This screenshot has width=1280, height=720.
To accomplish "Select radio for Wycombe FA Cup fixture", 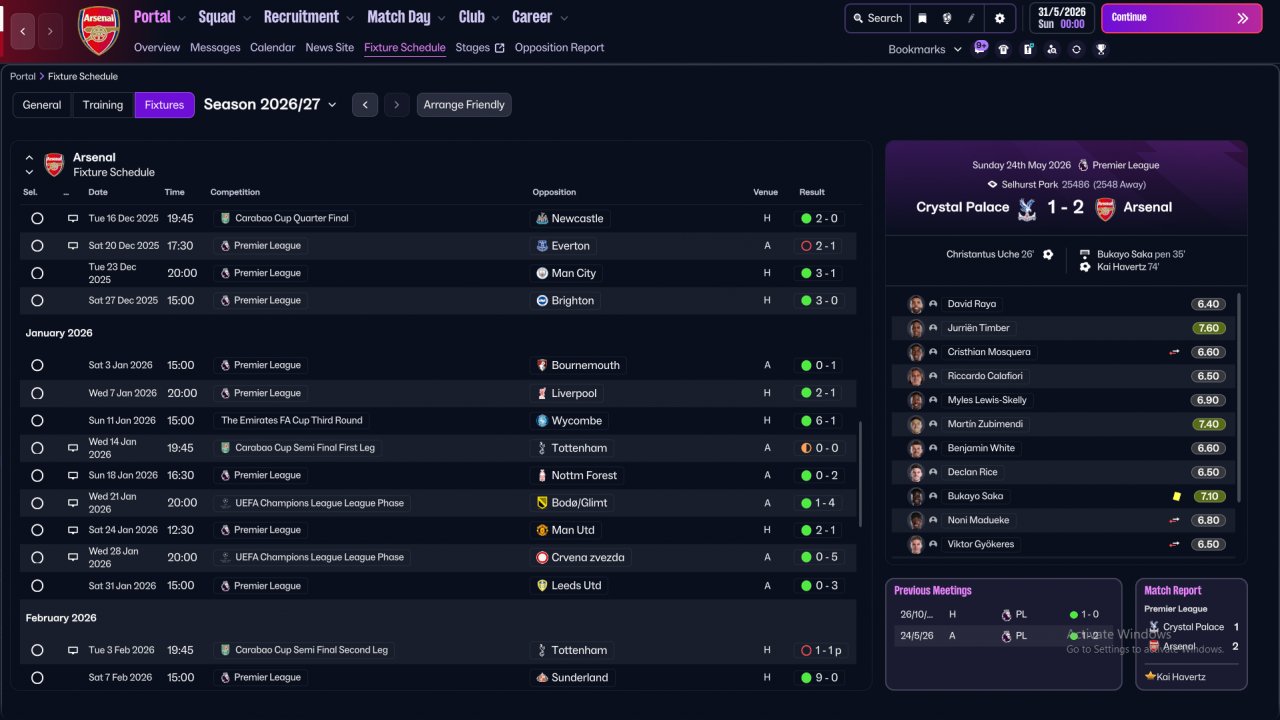I will tap(37, 421).
